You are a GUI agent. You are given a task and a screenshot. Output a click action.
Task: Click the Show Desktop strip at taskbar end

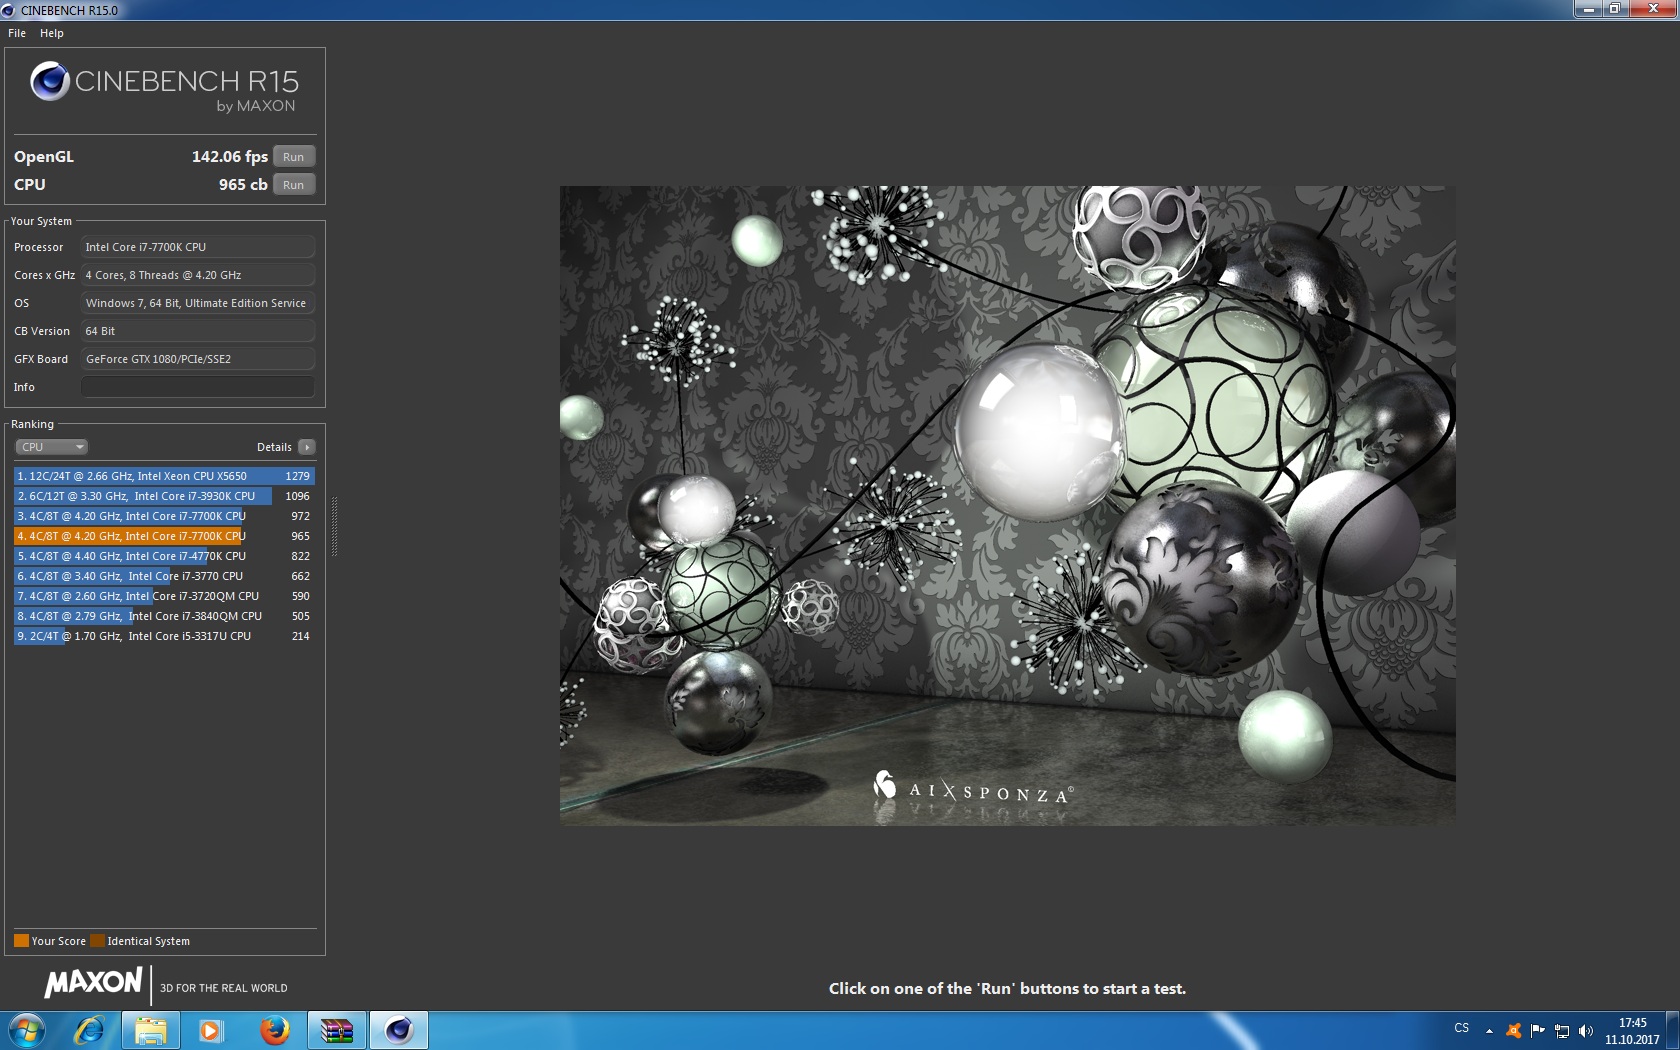1672,1030
